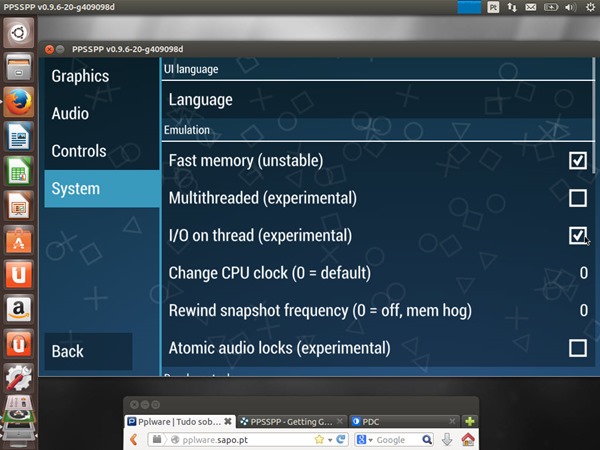Switch to PPSSPP - Getting G... tab
This screenshot has height=450, width=600.
(292, 422)
